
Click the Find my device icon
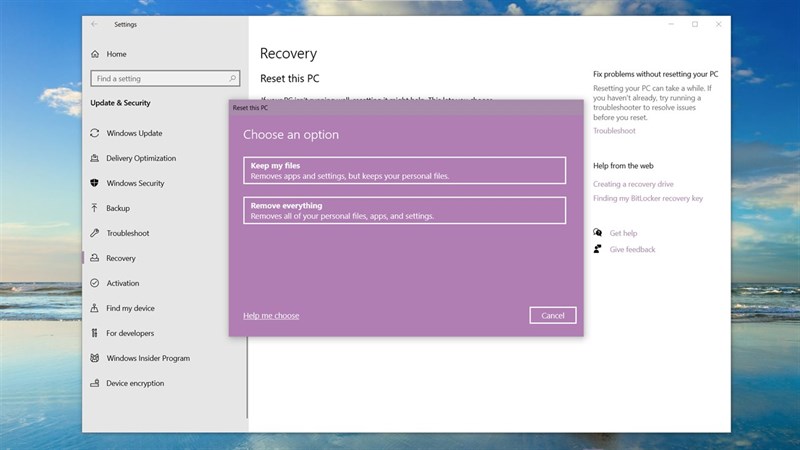[x=95, y=308]
